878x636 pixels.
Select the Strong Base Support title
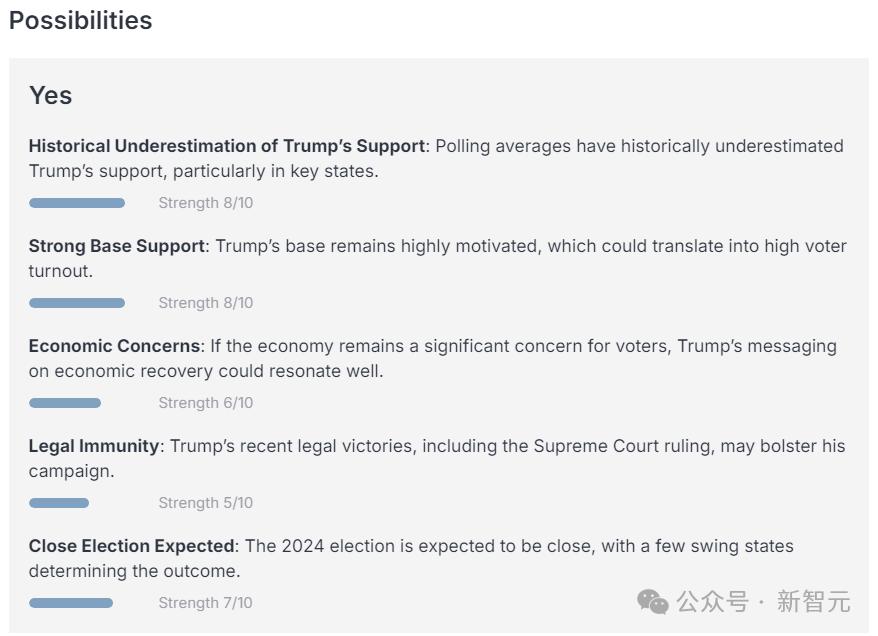[x=116, y=246]
